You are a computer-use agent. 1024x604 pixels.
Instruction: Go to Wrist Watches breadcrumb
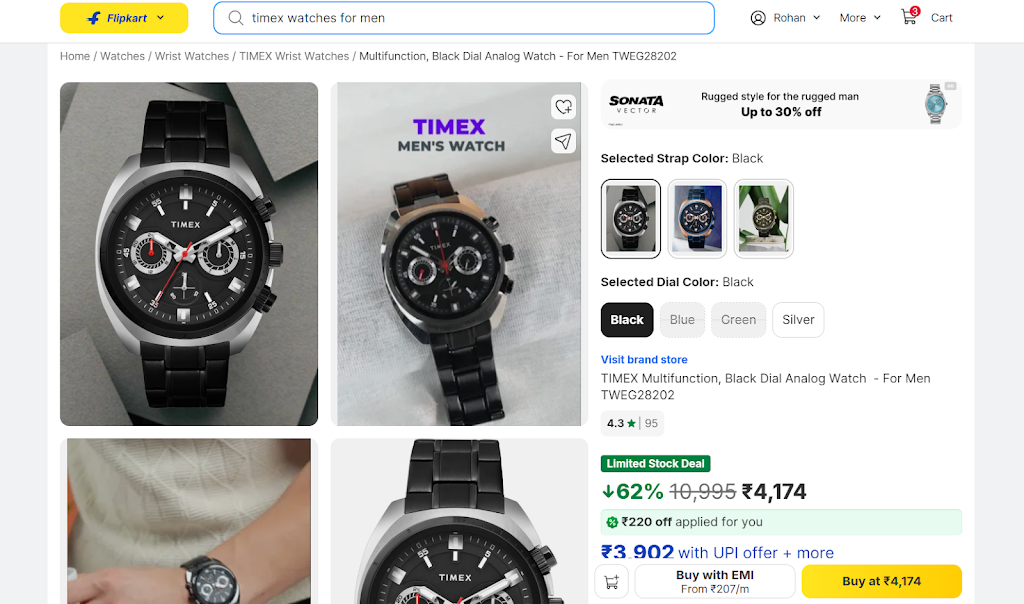click(192, 56)
